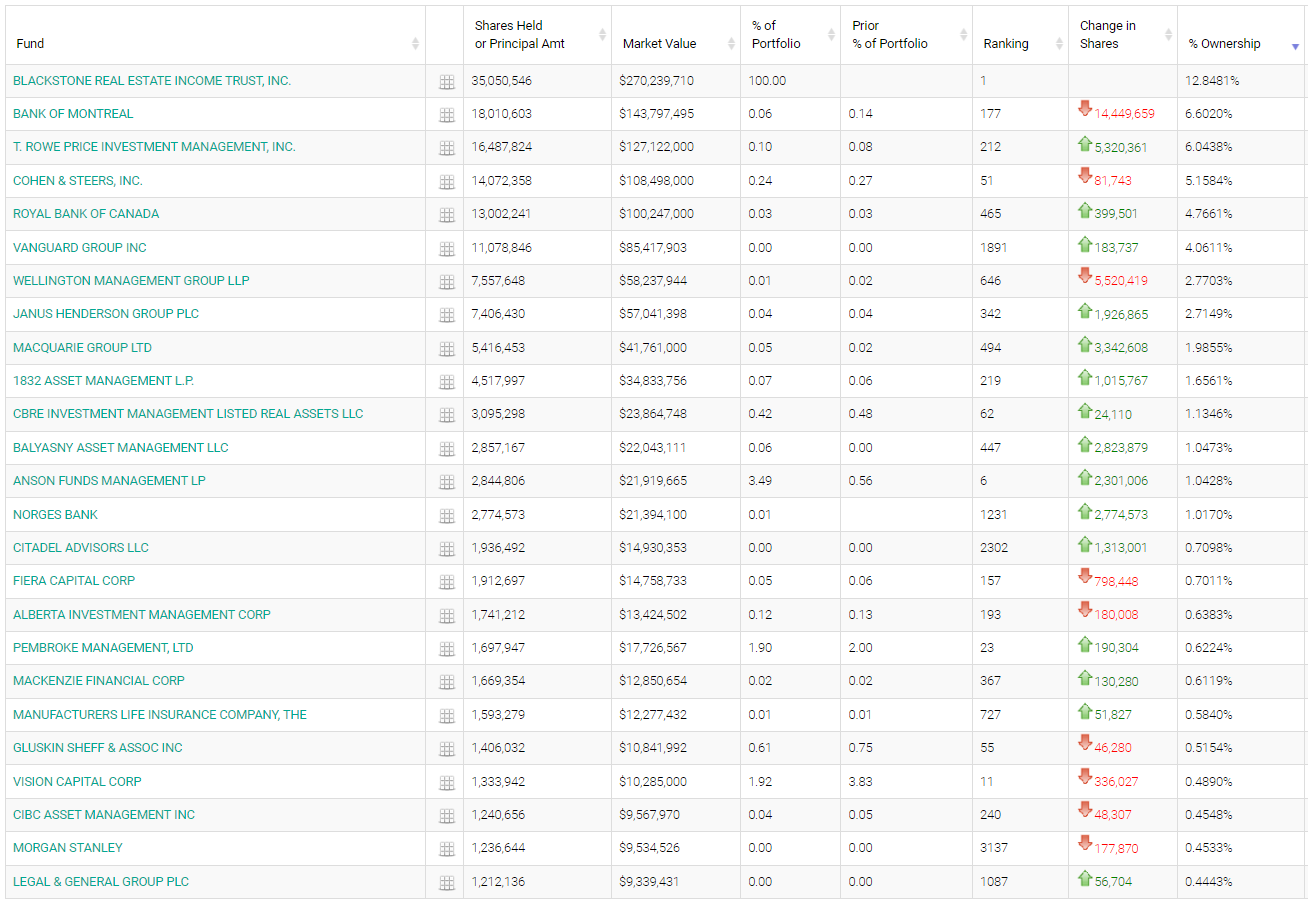Open Manufacturers Life Insurance Company link

(x=160, y=715)
